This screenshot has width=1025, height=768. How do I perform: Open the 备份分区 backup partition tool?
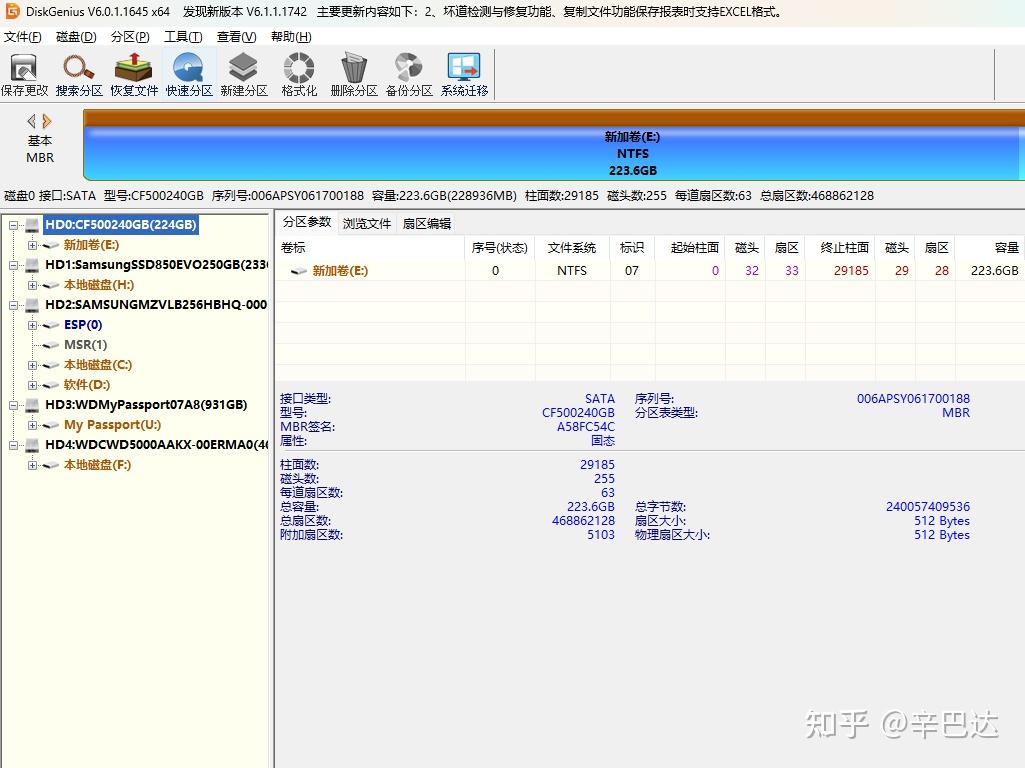point(409,75)
